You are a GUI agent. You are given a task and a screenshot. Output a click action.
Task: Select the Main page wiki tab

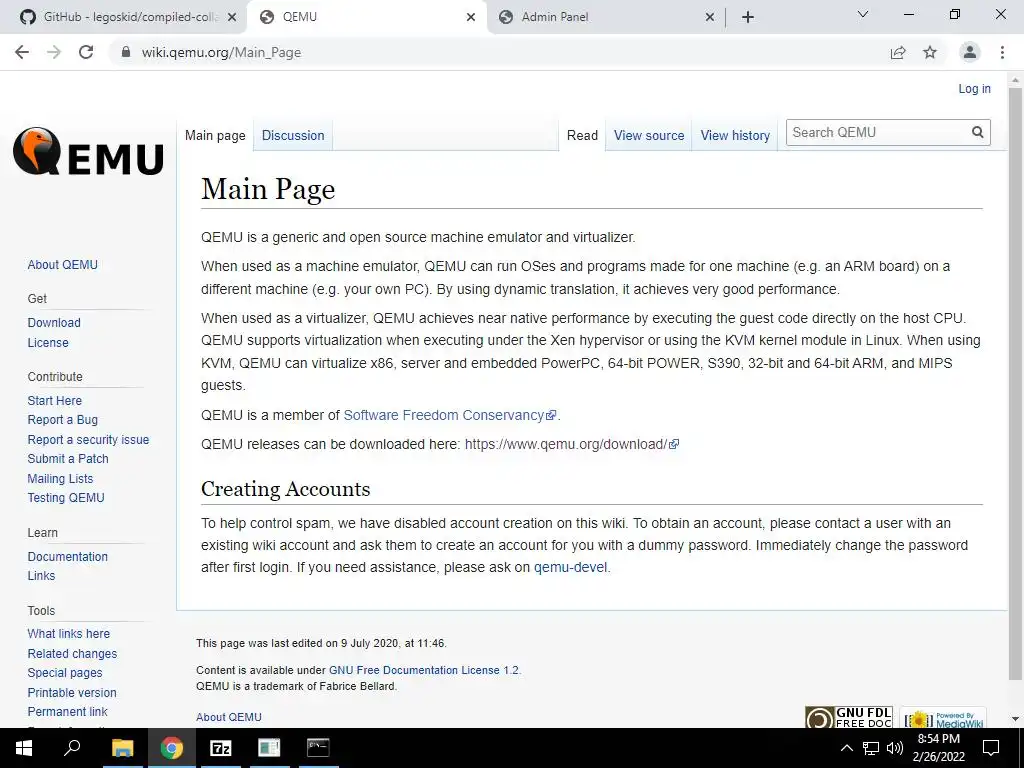(x=215, y=135)
